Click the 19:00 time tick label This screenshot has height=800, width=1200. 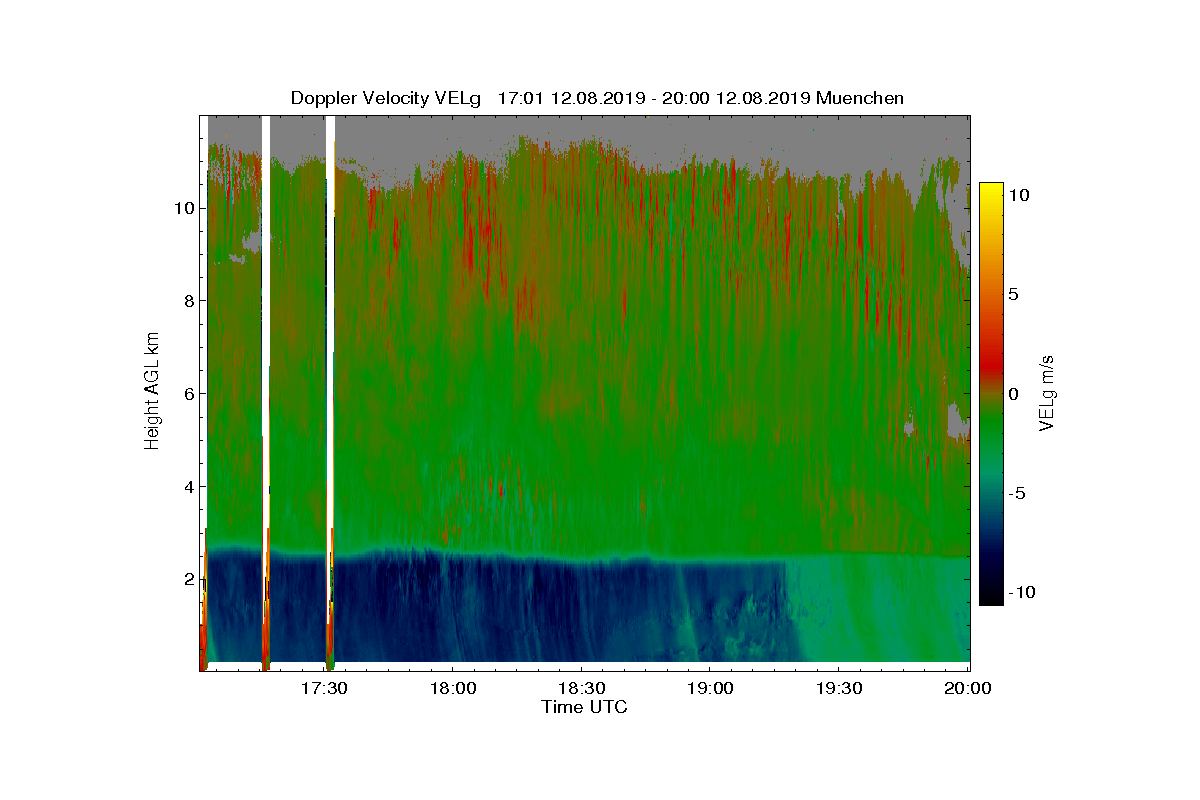click(x=710, y=688)
